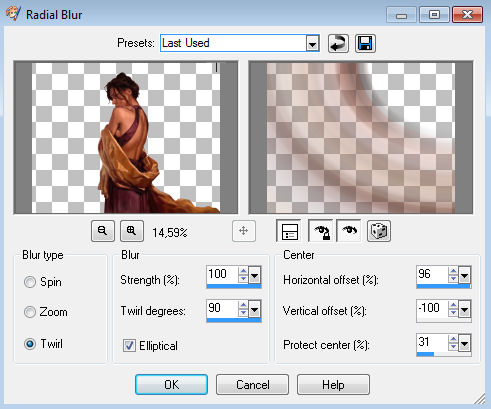Zoom in the preview with the plus magnifier

pyautogui.click(x=132, y=231)
